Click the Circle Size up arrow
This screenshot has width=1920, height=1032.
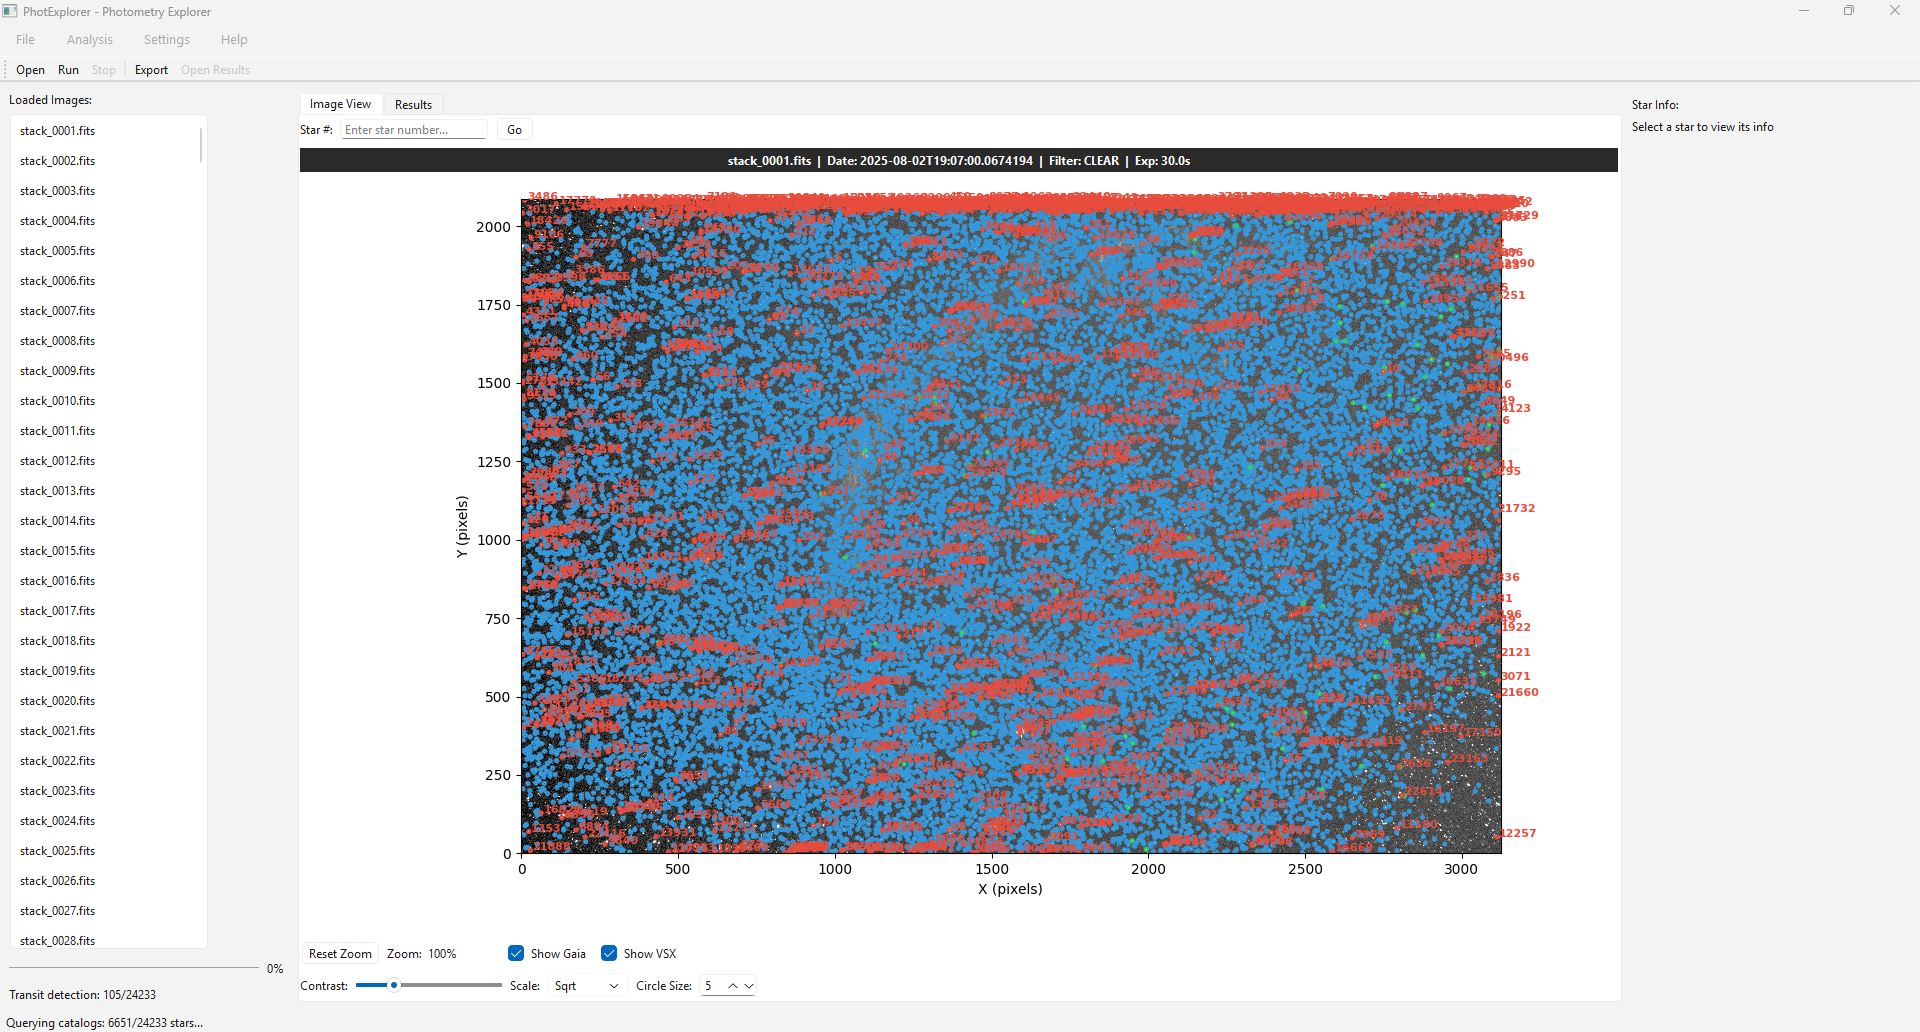pos(733,986)
